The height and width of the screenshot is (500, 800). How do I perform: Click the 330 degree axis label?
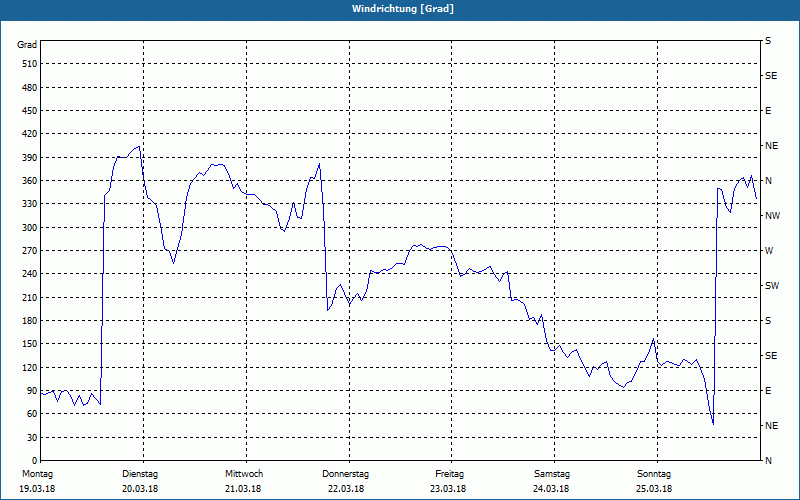(29, 204)
